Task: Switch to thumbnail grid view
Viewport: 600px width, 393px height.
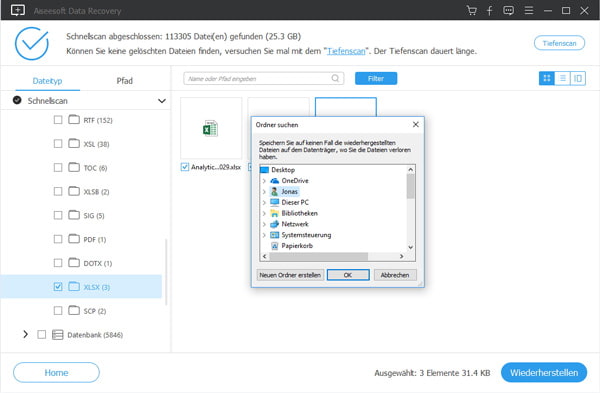Action: point(547,78)
